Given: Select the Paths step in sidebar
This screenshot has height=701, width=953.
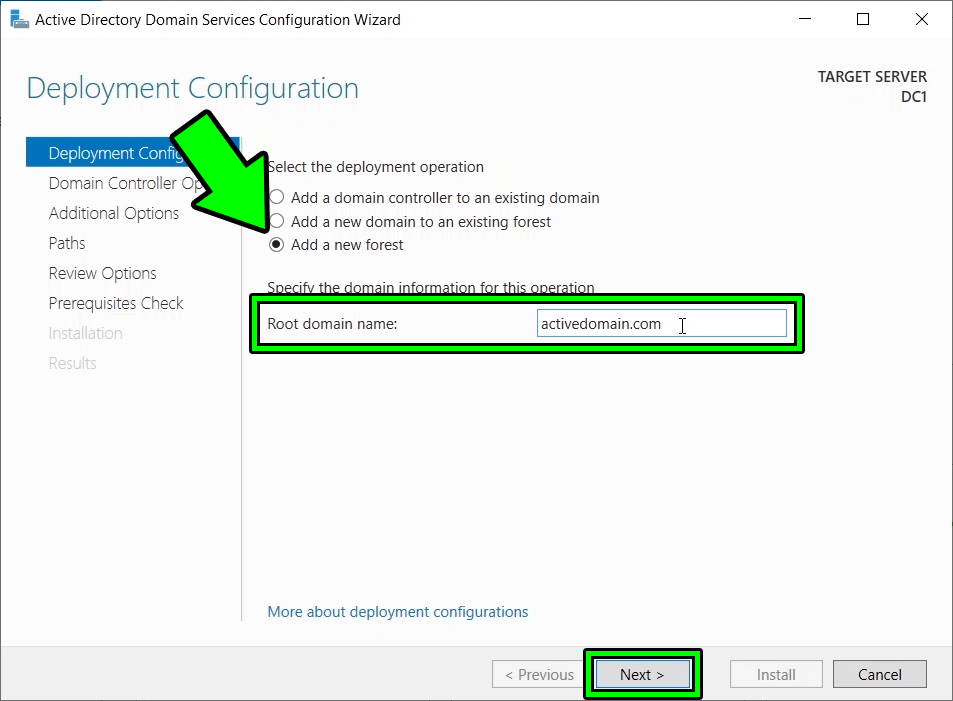Looking at the screenshot, I should point(66,243).
